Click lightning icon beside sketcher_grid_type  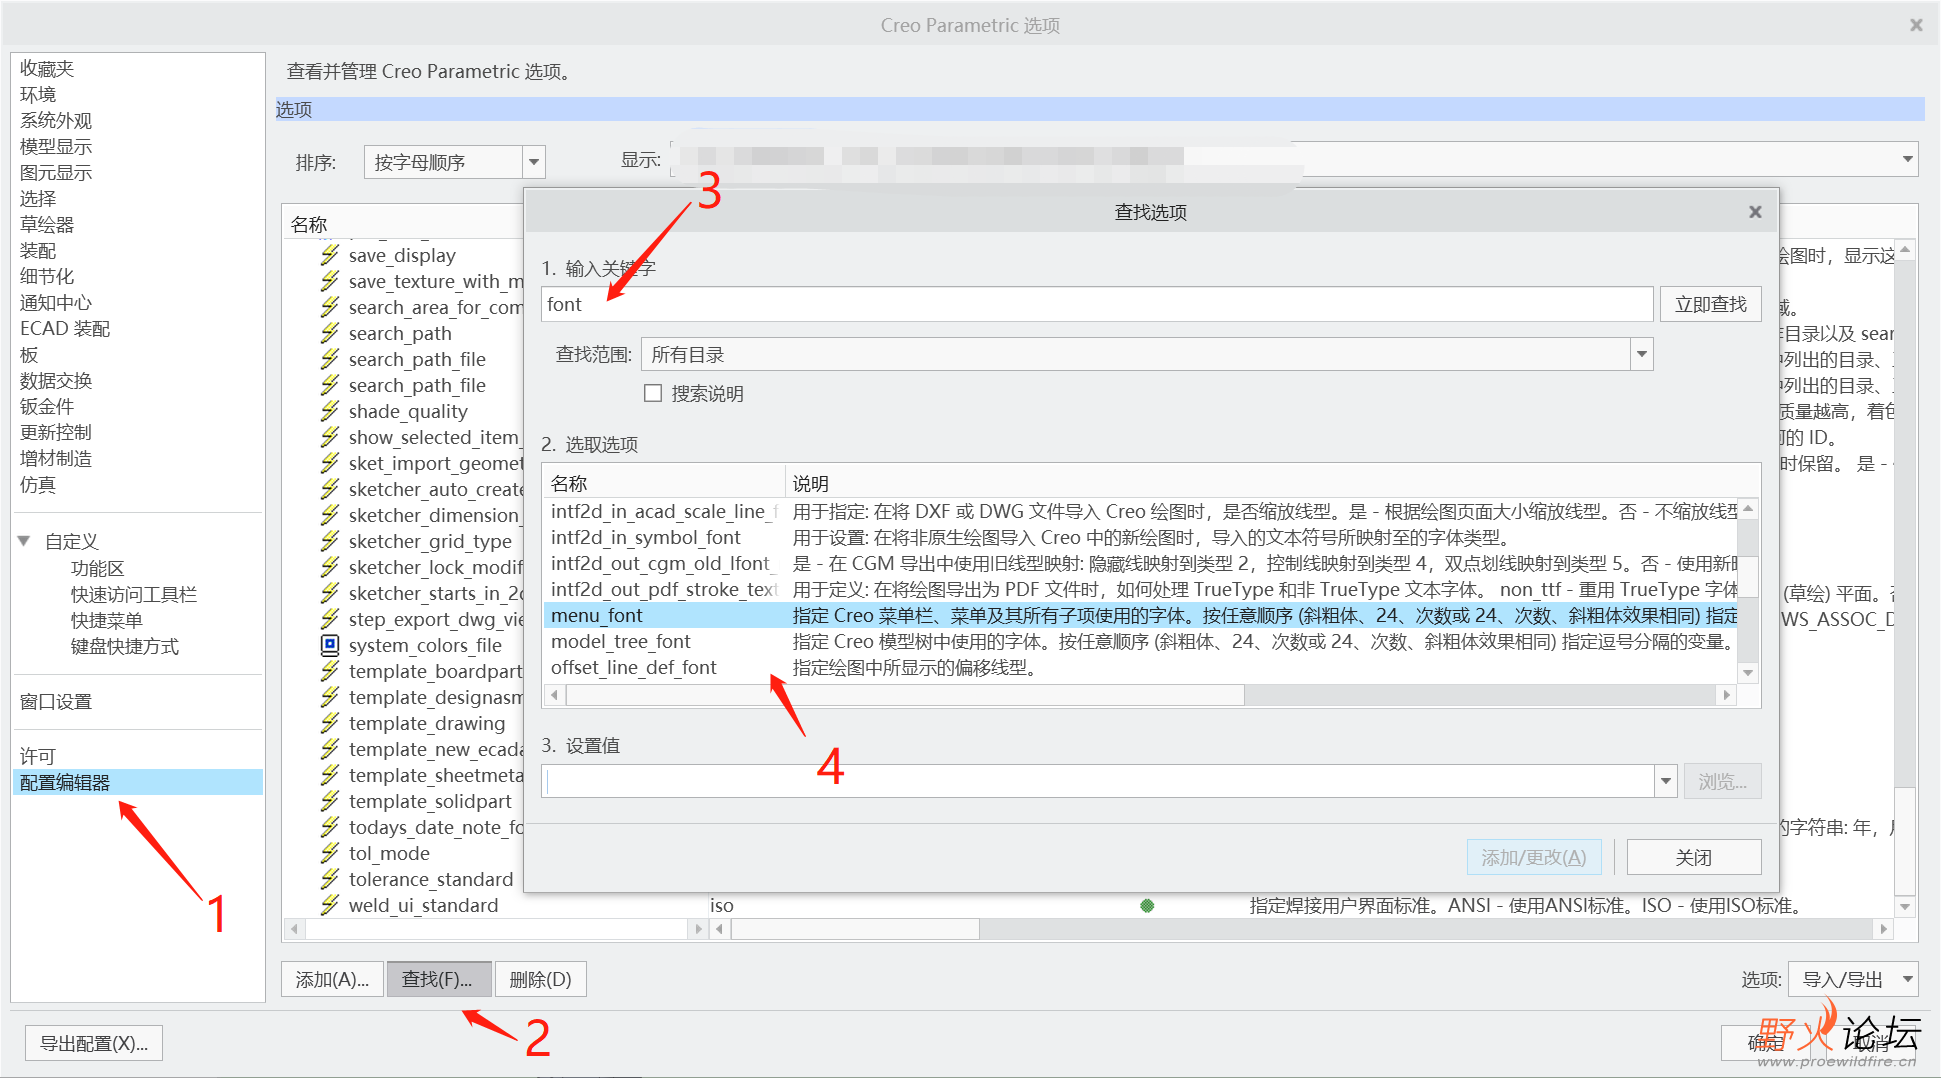tap(330, 541)
